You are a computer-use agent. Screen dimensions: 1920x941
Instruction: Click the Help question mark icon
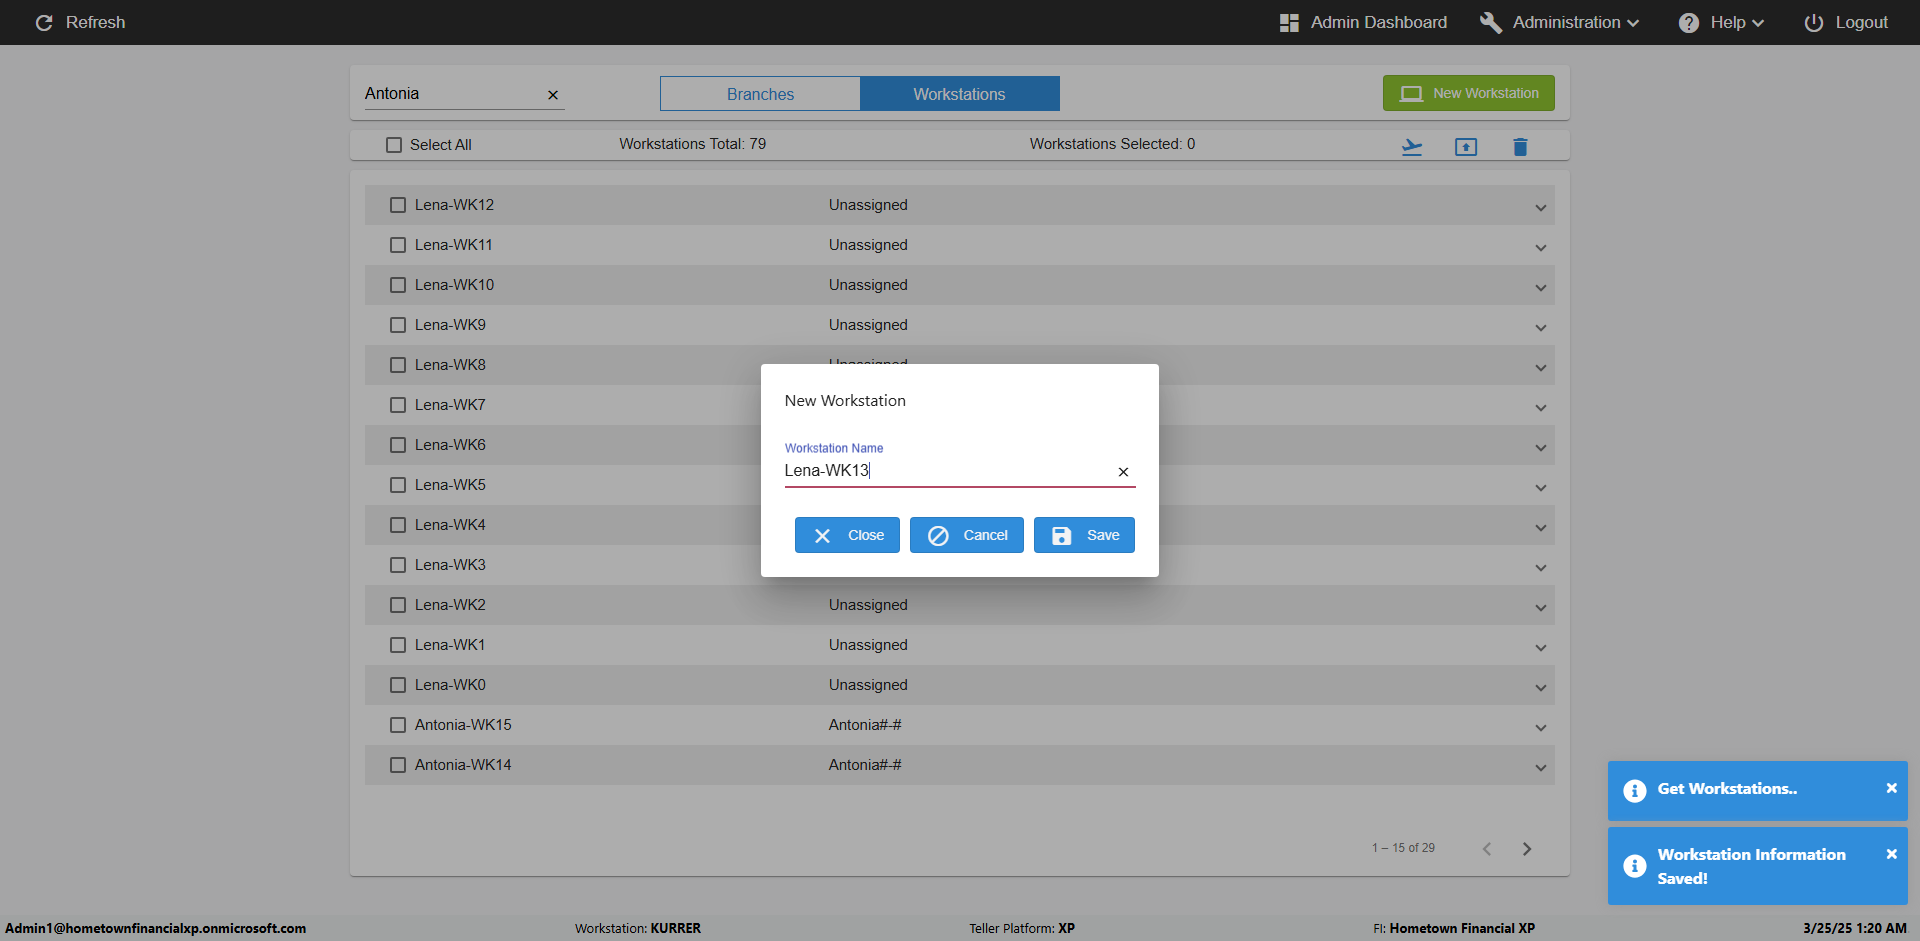point(1689,22)
